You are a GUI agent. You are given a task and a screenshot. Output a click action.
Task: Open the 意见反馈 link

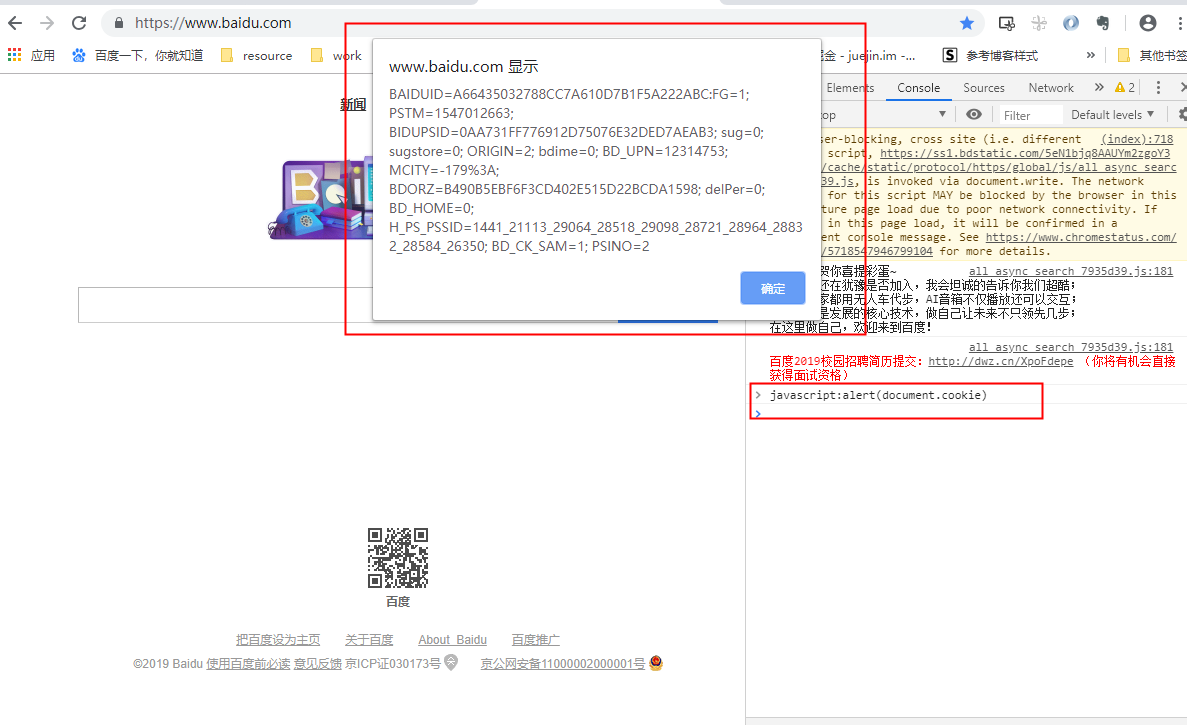(317, 664)
